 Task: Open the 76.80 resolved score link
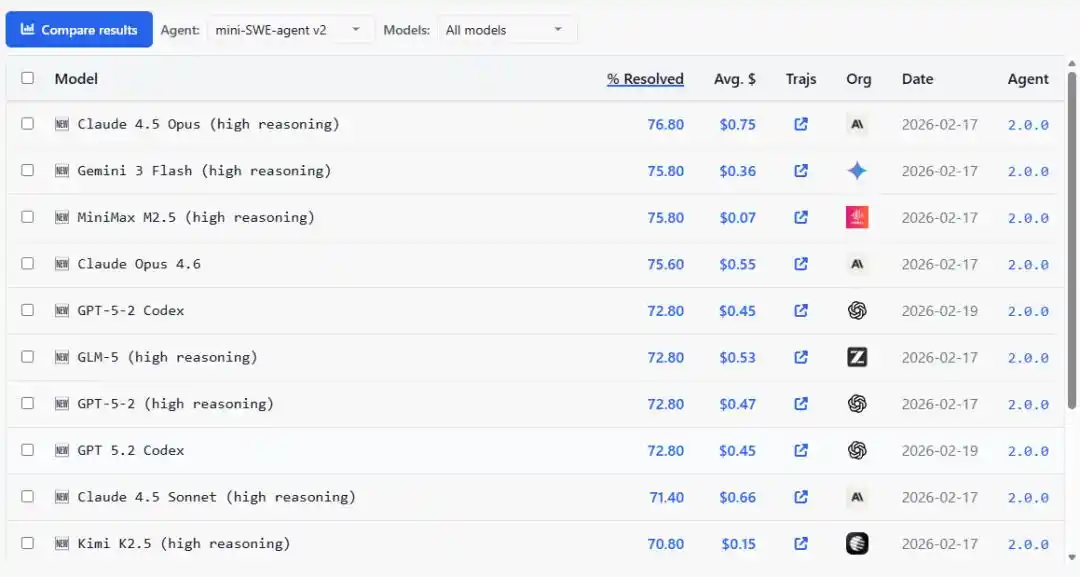(x=665, y=125)
